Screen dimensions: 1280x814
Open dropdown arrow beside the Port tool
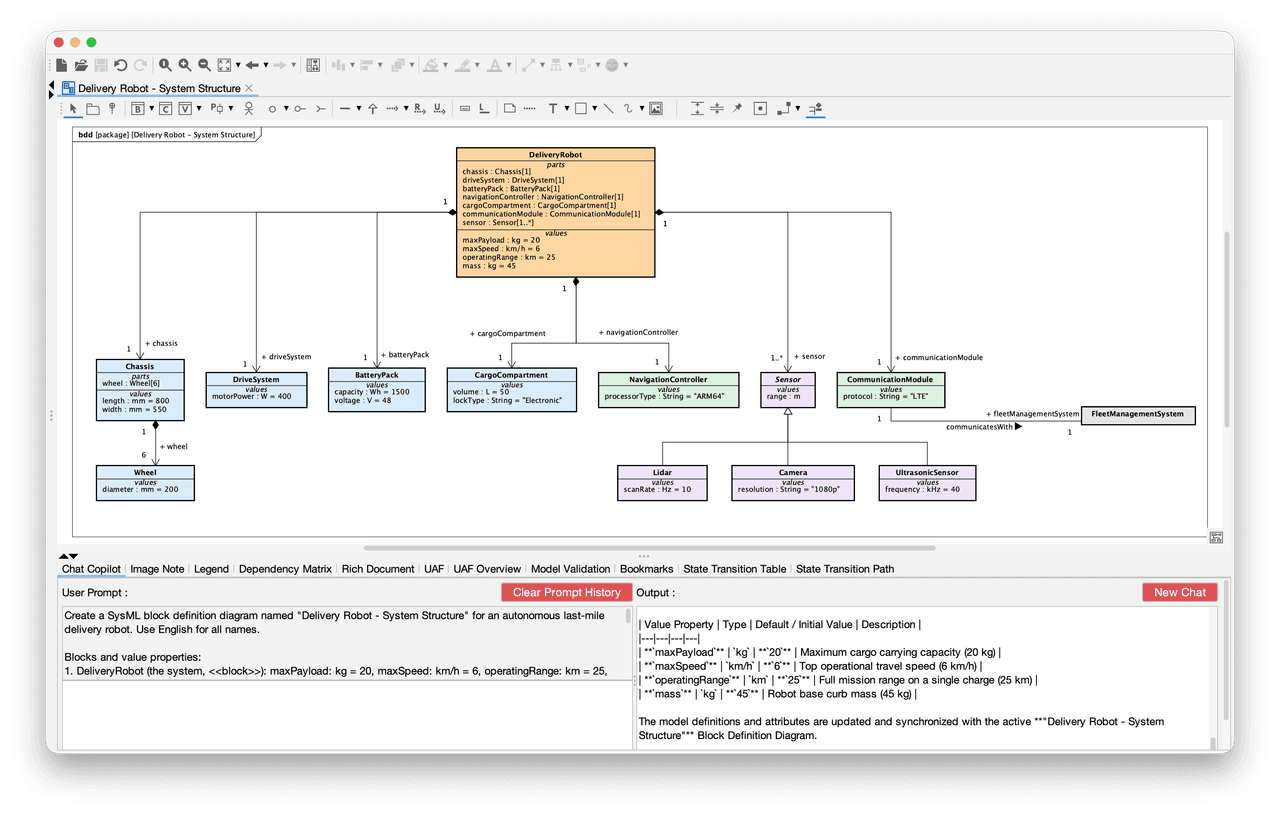tap(230, 108)
